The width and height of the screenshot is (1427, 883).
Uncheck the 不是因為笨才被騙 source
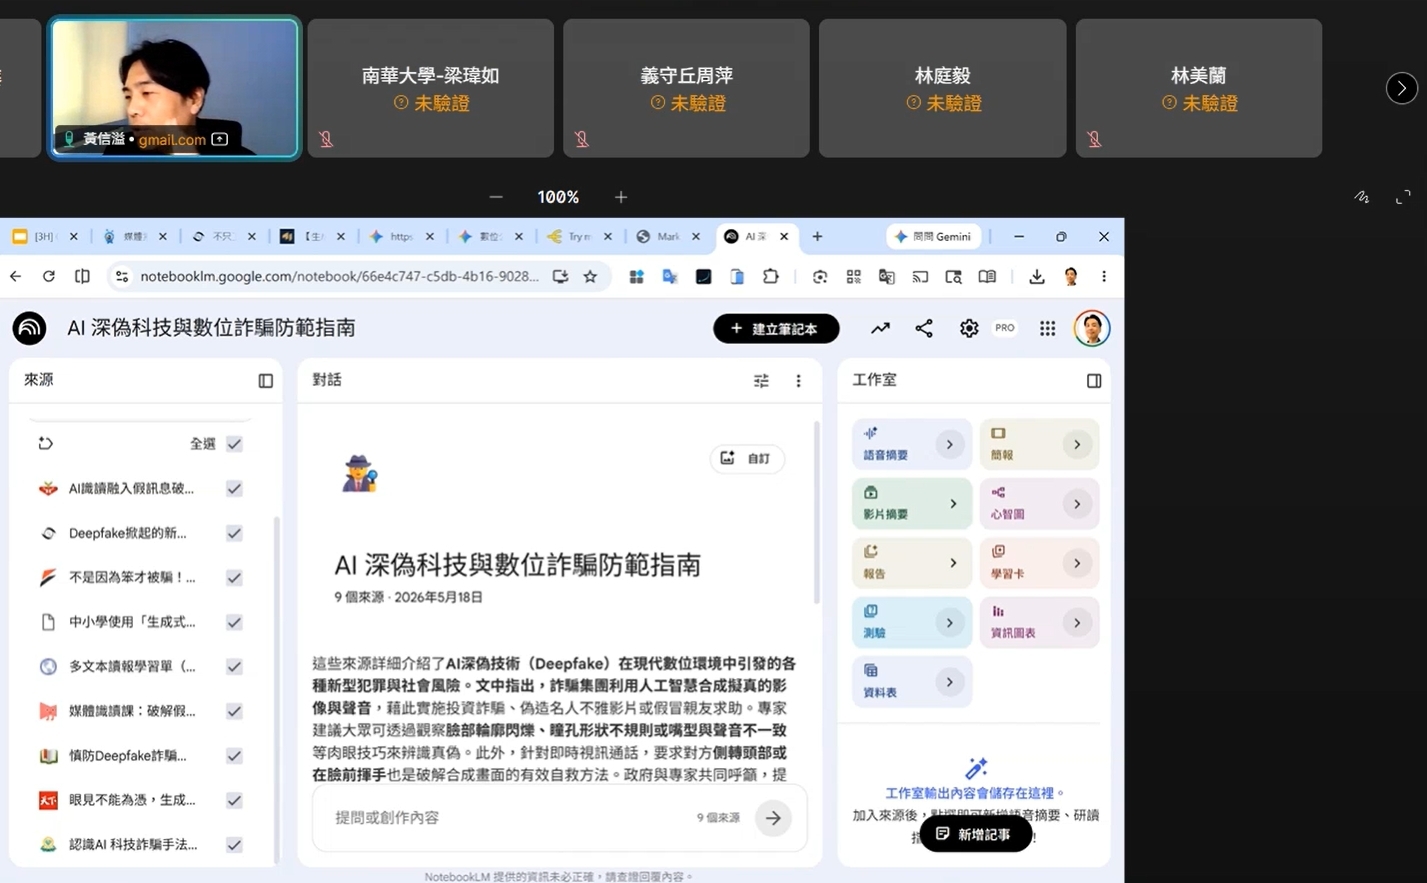(234, 577)
